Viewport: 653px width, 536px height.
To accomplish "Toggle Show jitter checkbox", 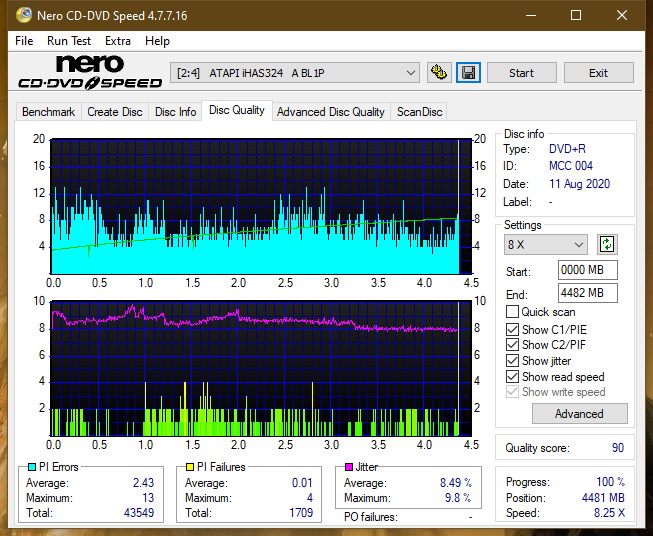I will [x=512, y=361].
